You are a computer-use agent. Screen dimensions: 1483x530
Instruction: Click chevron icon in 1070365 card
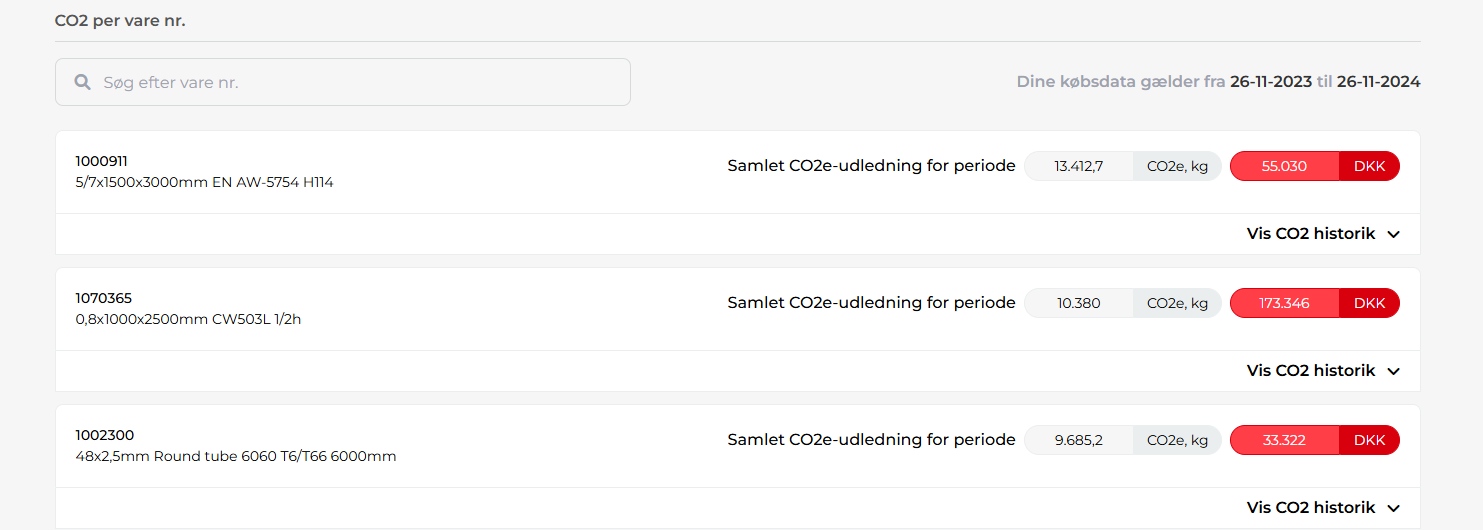[x=1394, y=371]
